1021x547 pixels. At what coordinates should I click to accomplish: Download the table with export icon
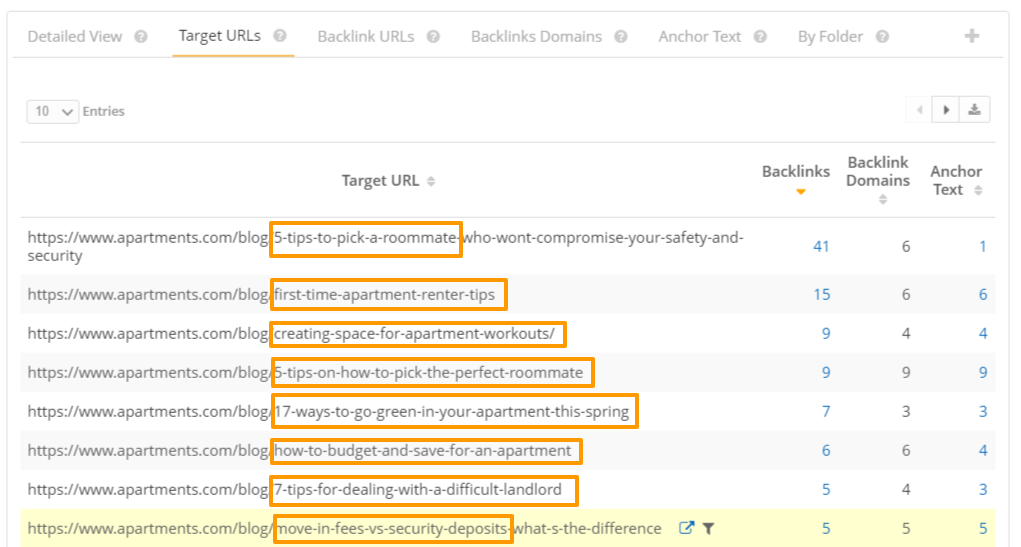point(974,109)
